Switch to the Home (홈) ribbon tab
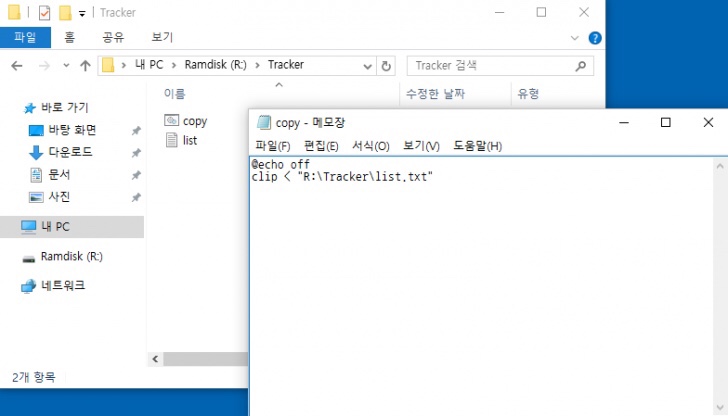The height and width of the screenshot is (416, 728). tap(69, 37)
